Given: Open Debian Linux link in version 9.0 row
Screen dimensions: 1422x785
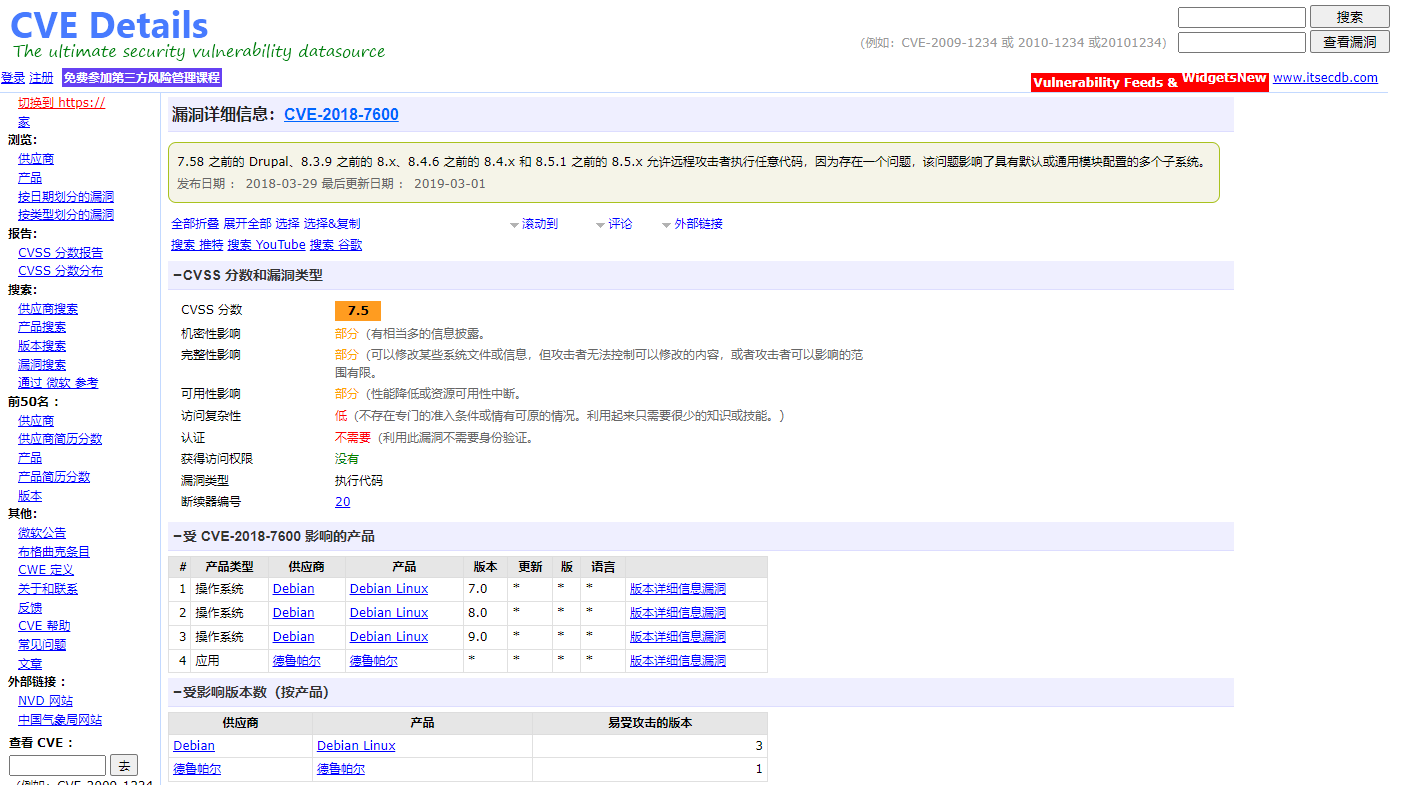Looking at the screenshot, I should (x=389, y=637).
